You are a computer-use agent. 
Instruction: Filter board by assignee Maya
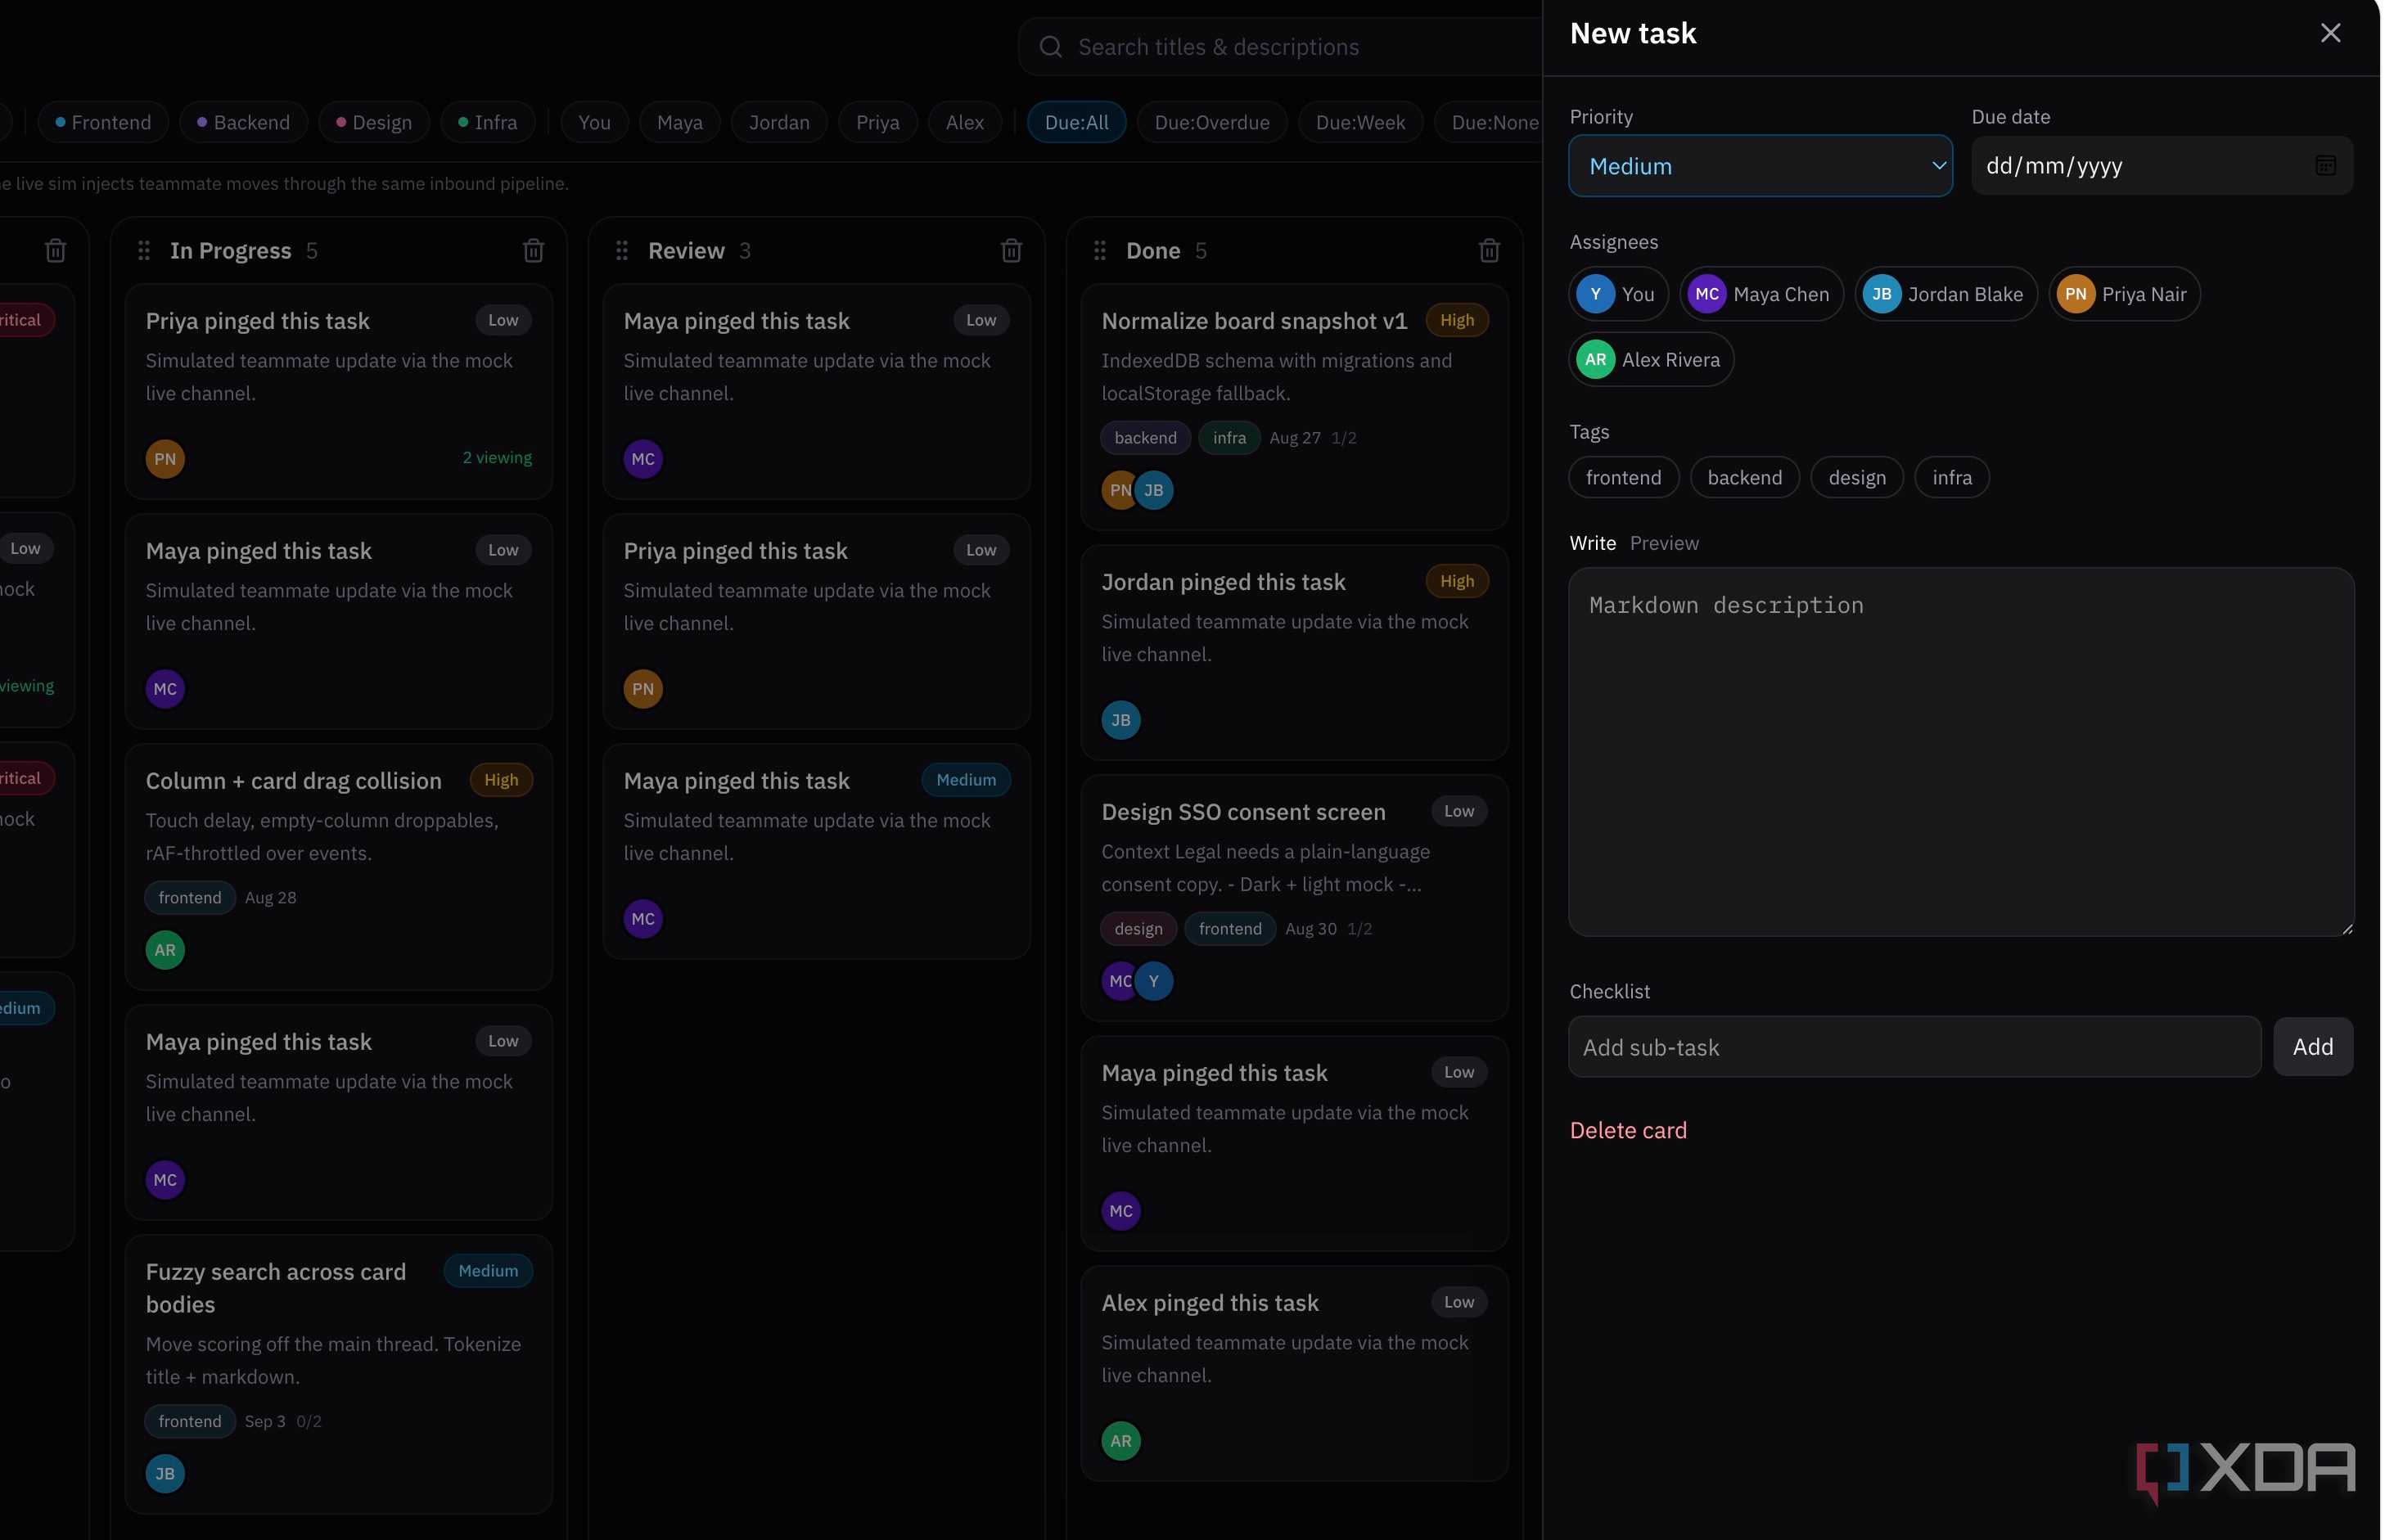click(x=680, y=122)
